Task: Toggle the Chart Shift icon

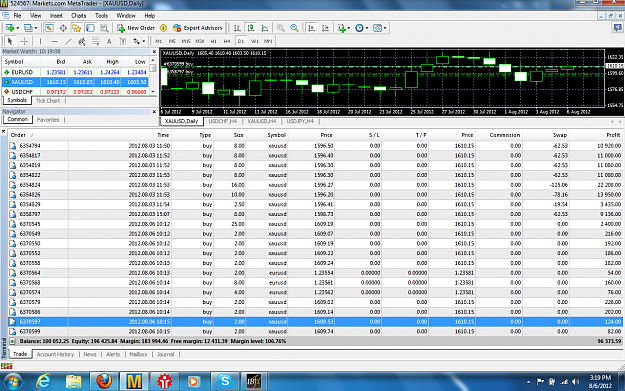Action: click(325, 28)
